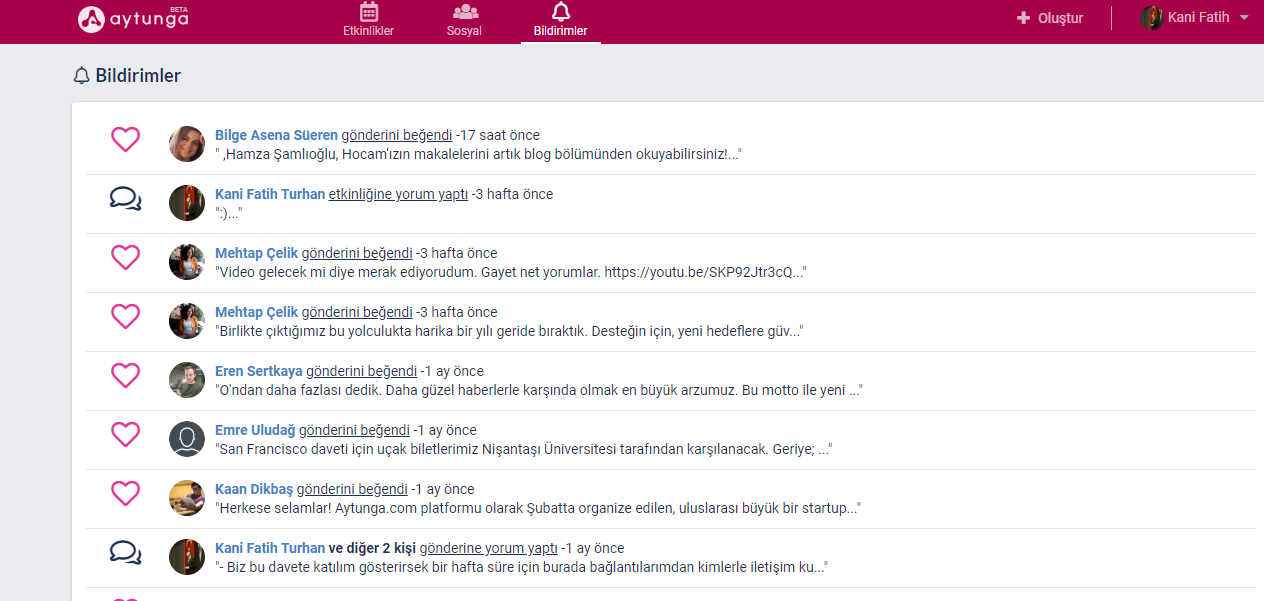Click the 'Biz bu davete katılım' excerpt

(521, 567)
